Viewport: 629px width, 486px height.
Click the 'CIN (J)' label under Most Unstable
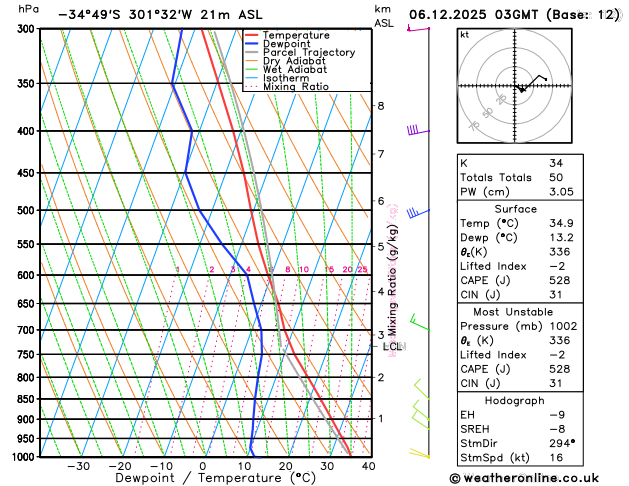point(480,384)
